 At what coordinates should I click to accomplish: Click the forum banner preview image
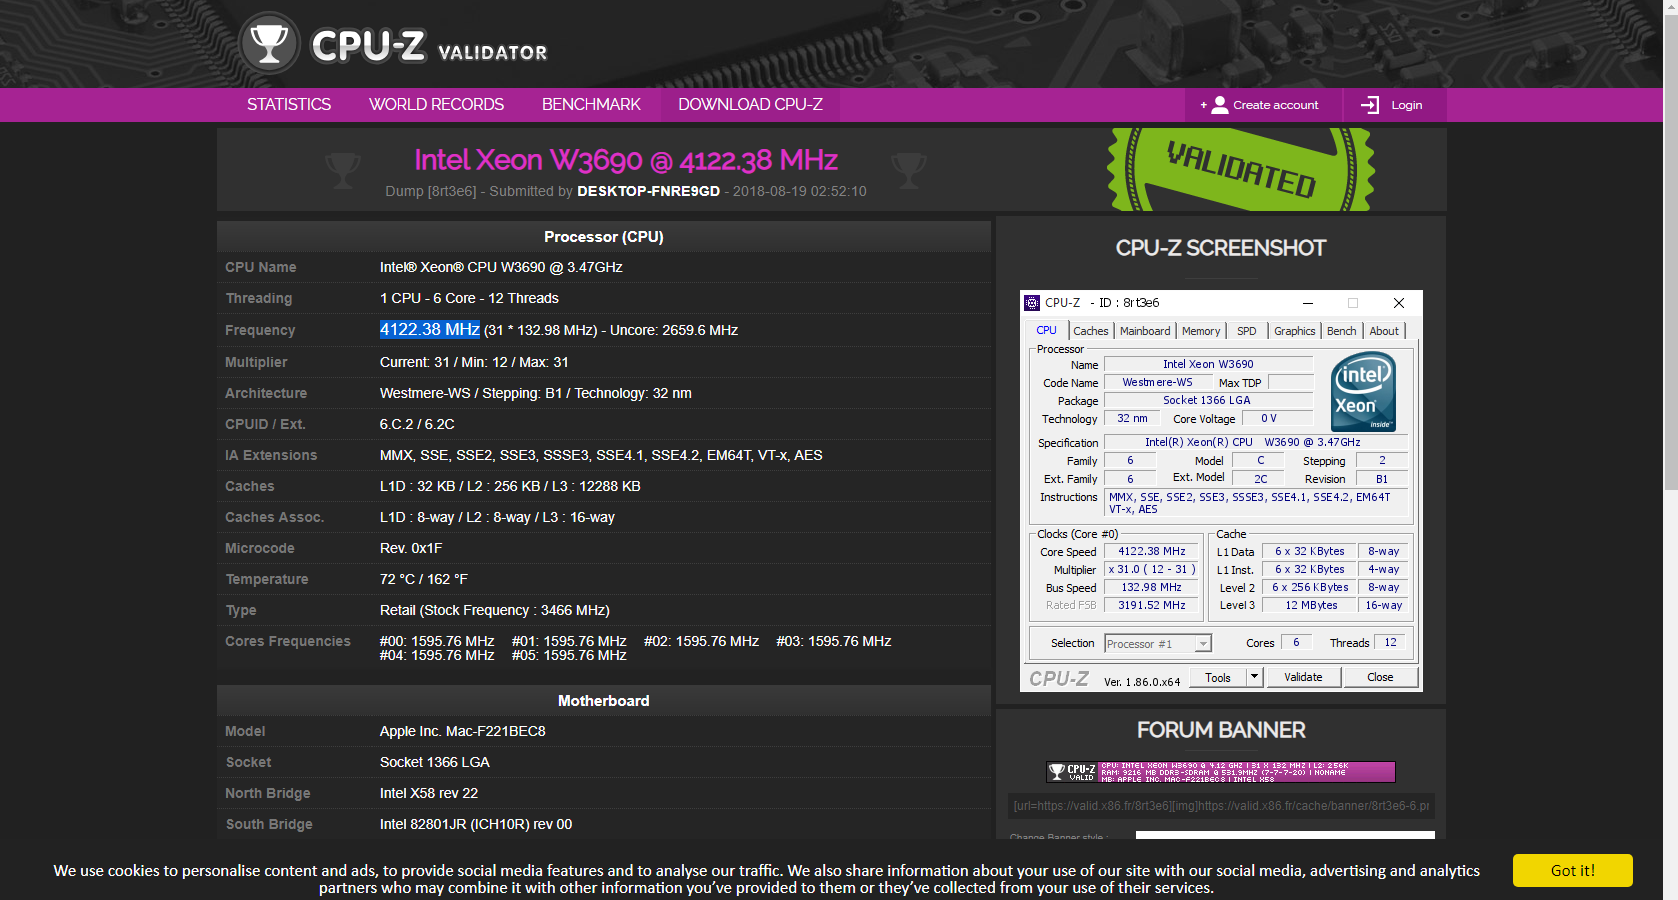pos(1220,771)
